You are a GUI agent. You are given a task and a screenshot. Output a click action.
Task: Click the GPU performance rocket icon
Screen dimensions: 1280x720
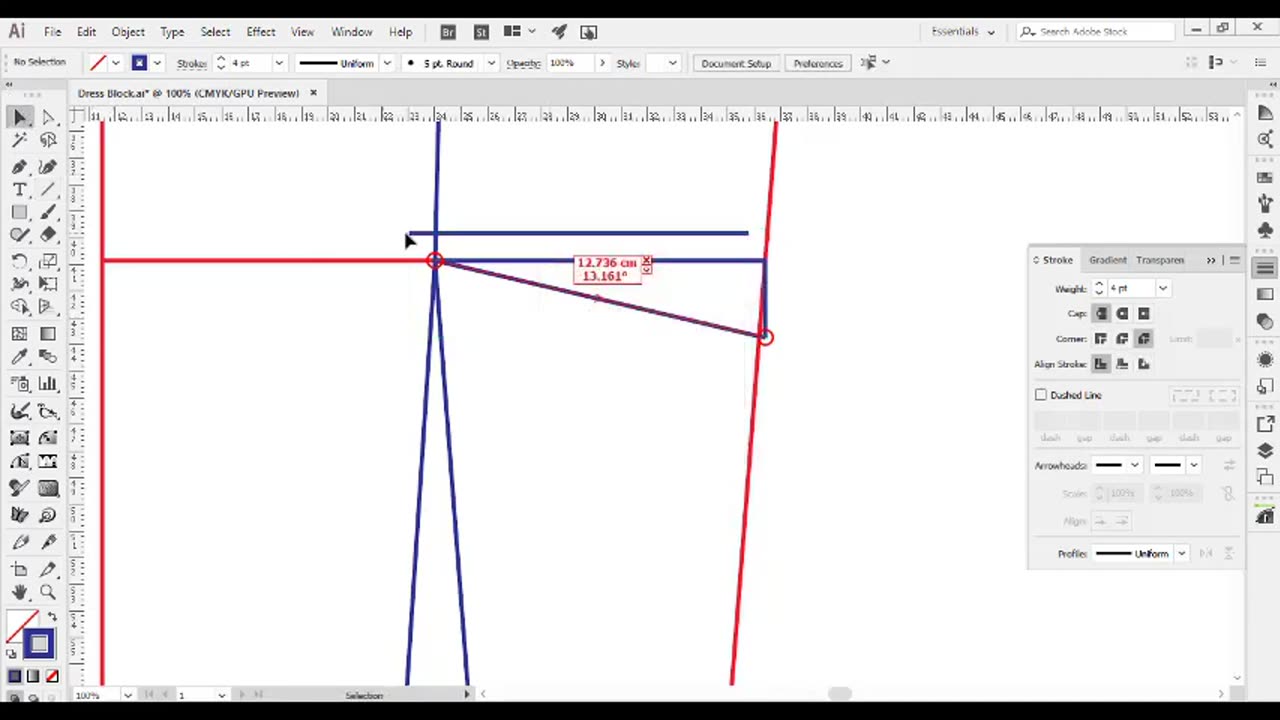[x=559, y=32]
